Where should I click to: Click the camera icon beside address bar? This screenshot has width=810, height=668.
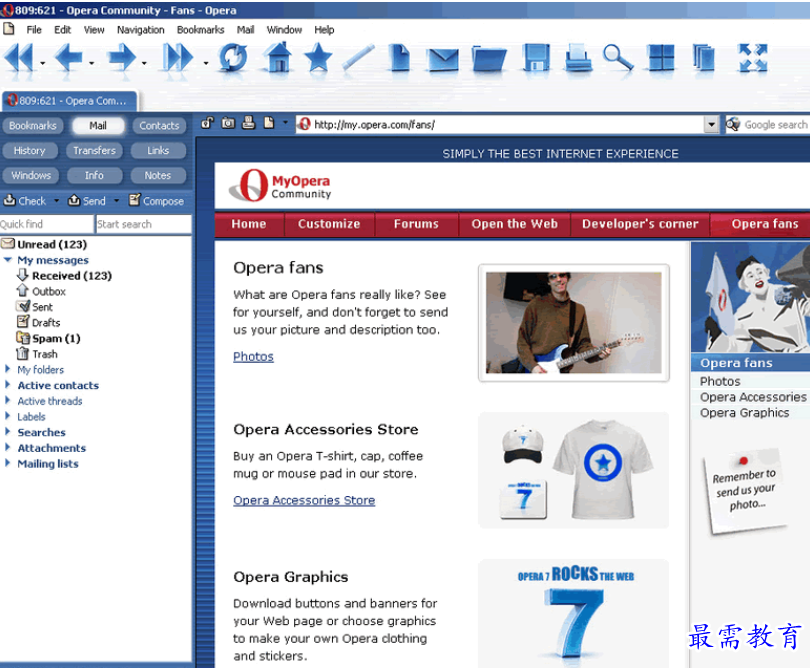point(228,123)
